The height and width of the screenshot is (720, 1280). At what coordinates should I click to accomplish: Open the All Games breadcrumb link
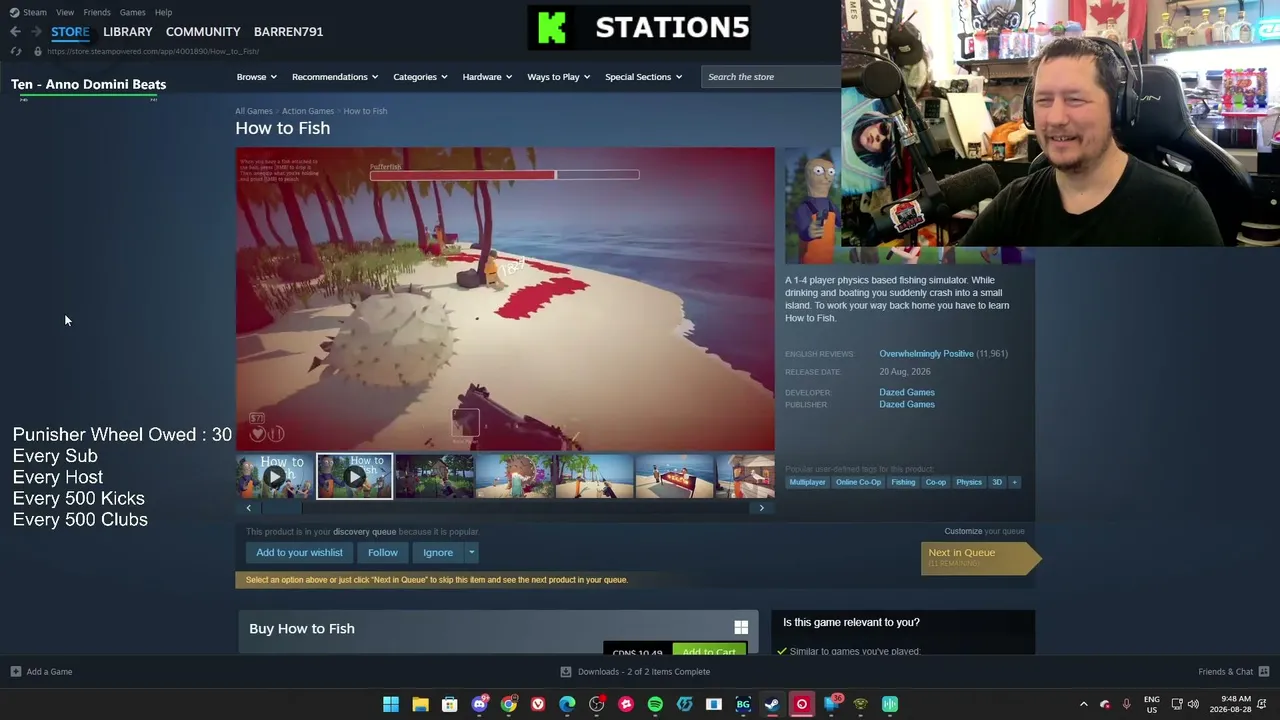[254, 111]
